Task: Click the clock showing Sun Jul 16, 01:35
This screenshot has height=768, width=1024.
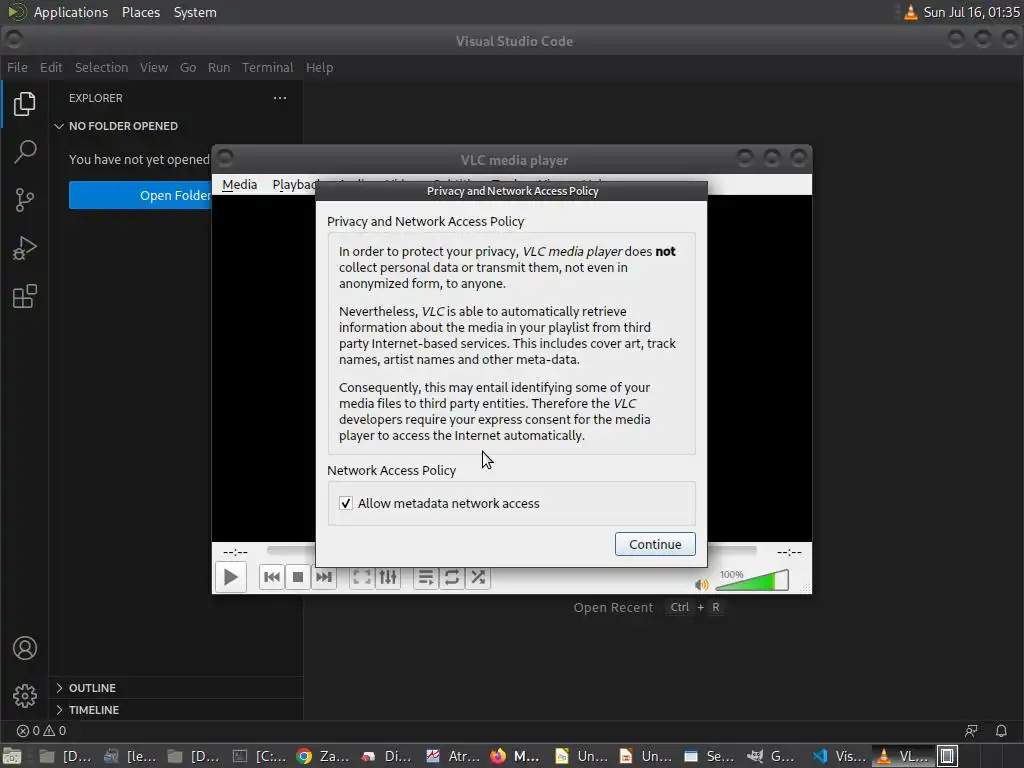Action: [971, 12]
